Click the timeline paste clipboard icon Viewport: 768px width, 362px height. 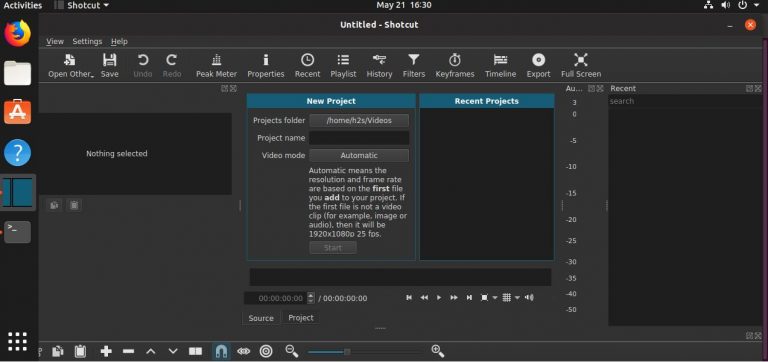[80, 351]
